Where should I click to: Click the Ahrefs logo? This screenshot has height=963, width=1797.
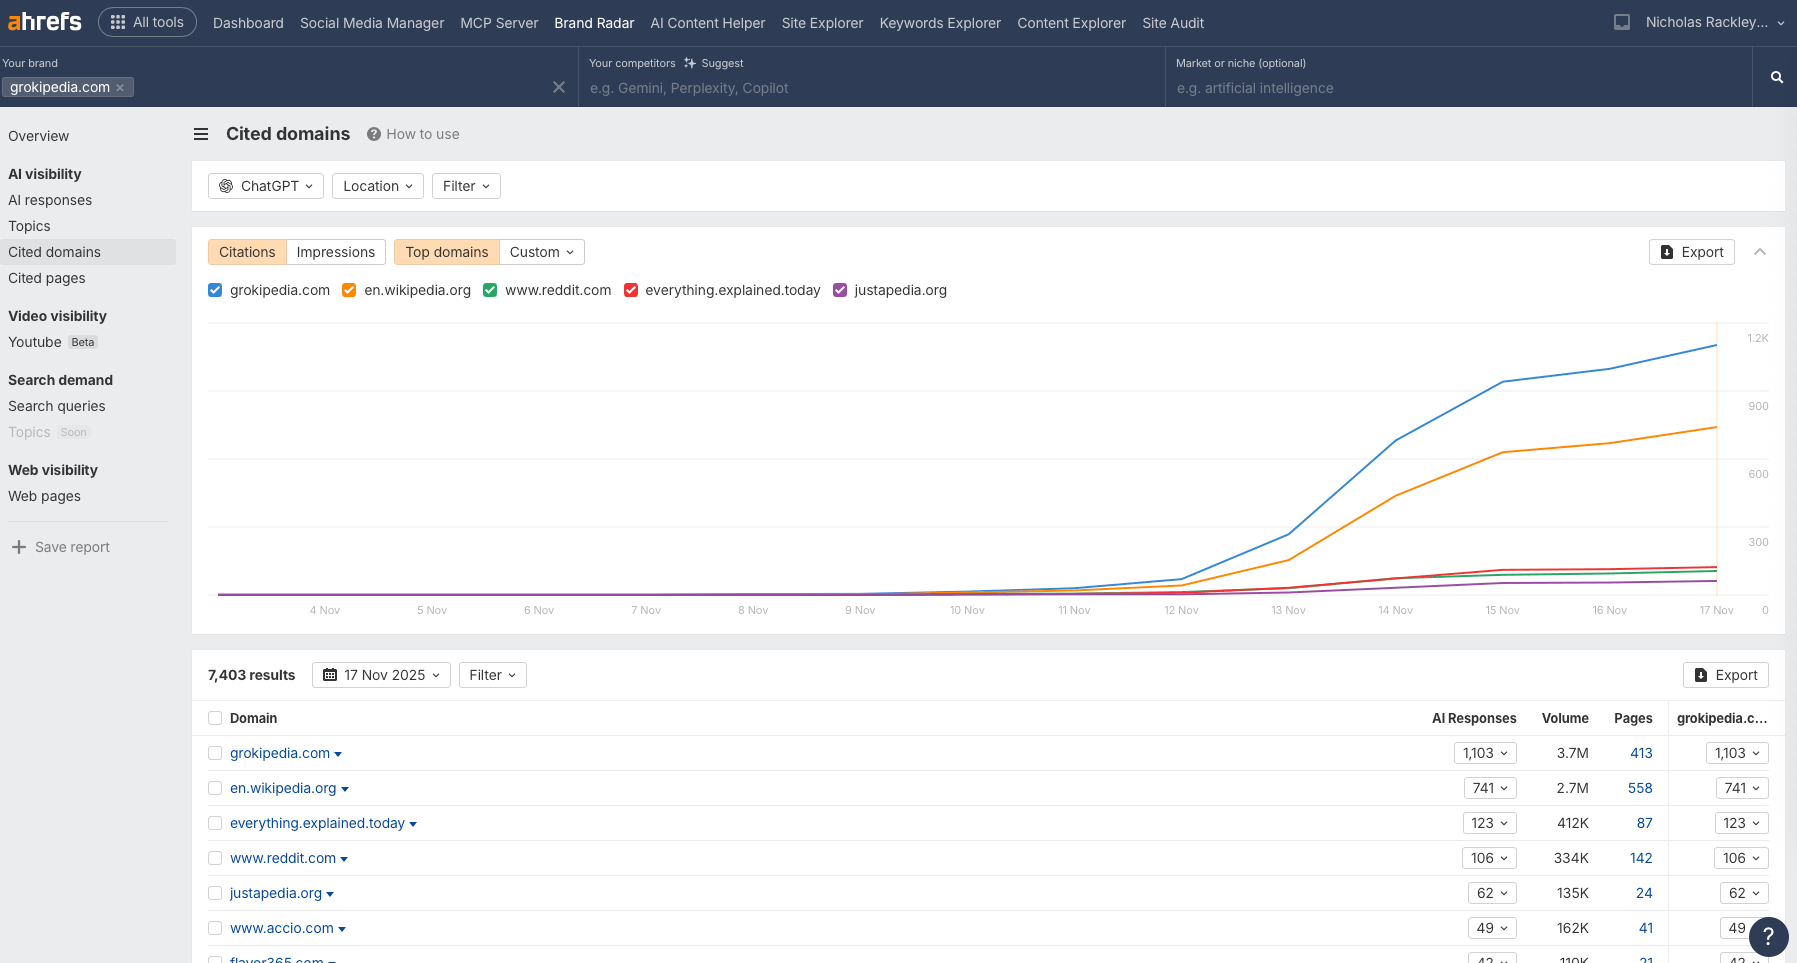click(43, 21)
